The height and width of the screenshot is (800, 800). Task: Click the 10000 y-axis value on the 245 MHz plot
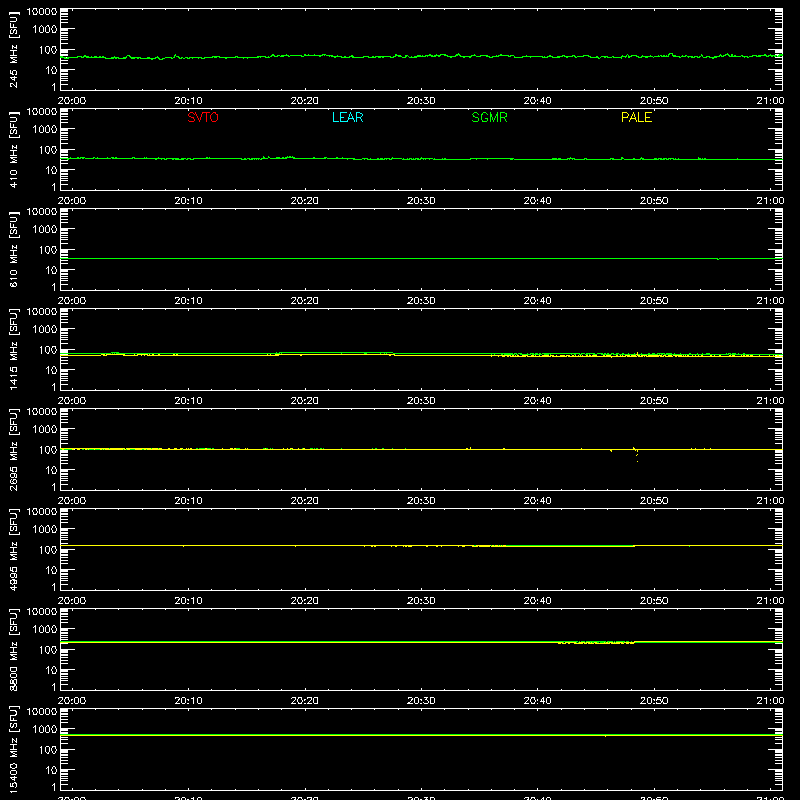(42, 12)
